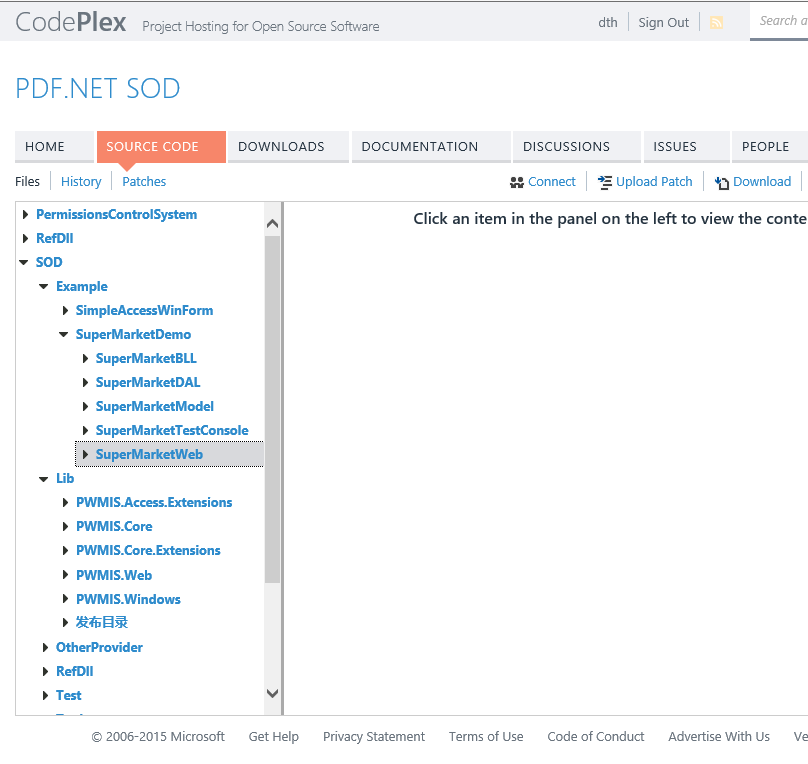The width and height of the screenshot is (808, 764).
Task: Select the PWMIS.Windows tree folder
Action: 128,599
